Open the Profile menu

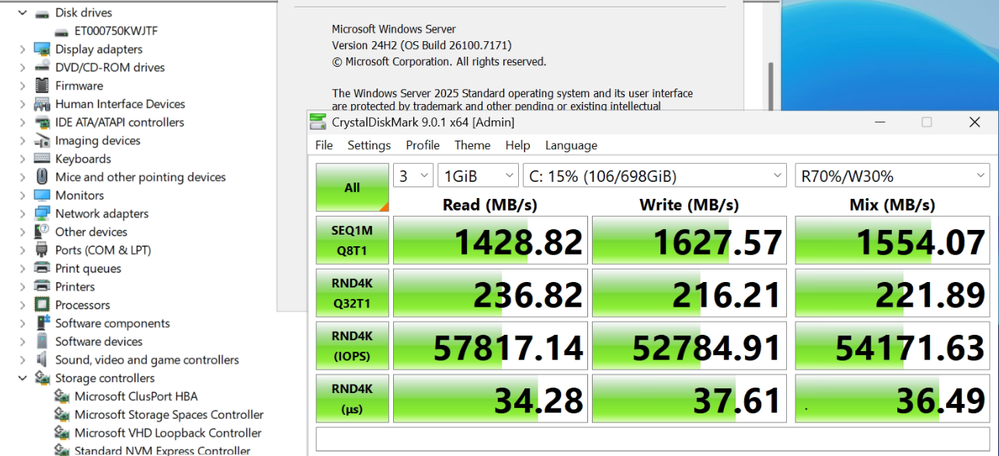pyautogui.click(x=422, y=145)
